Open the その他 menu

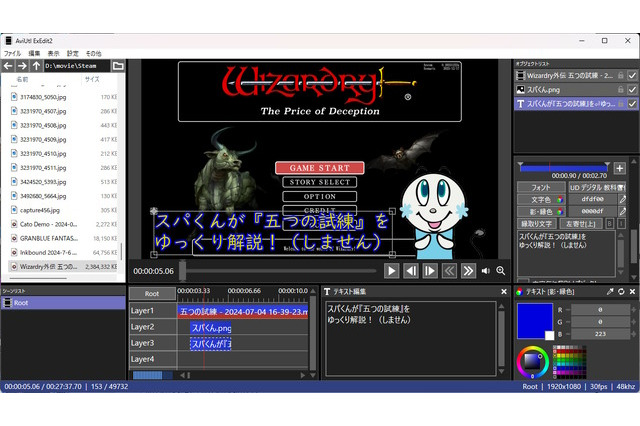pyautogui.click(x=93, y=53)
